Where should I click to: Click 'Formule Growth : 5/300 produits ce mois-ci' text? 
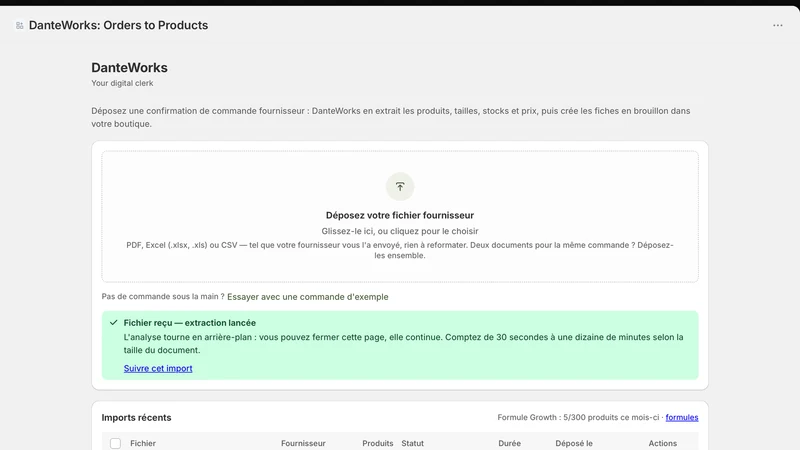(x=578, y=417)
